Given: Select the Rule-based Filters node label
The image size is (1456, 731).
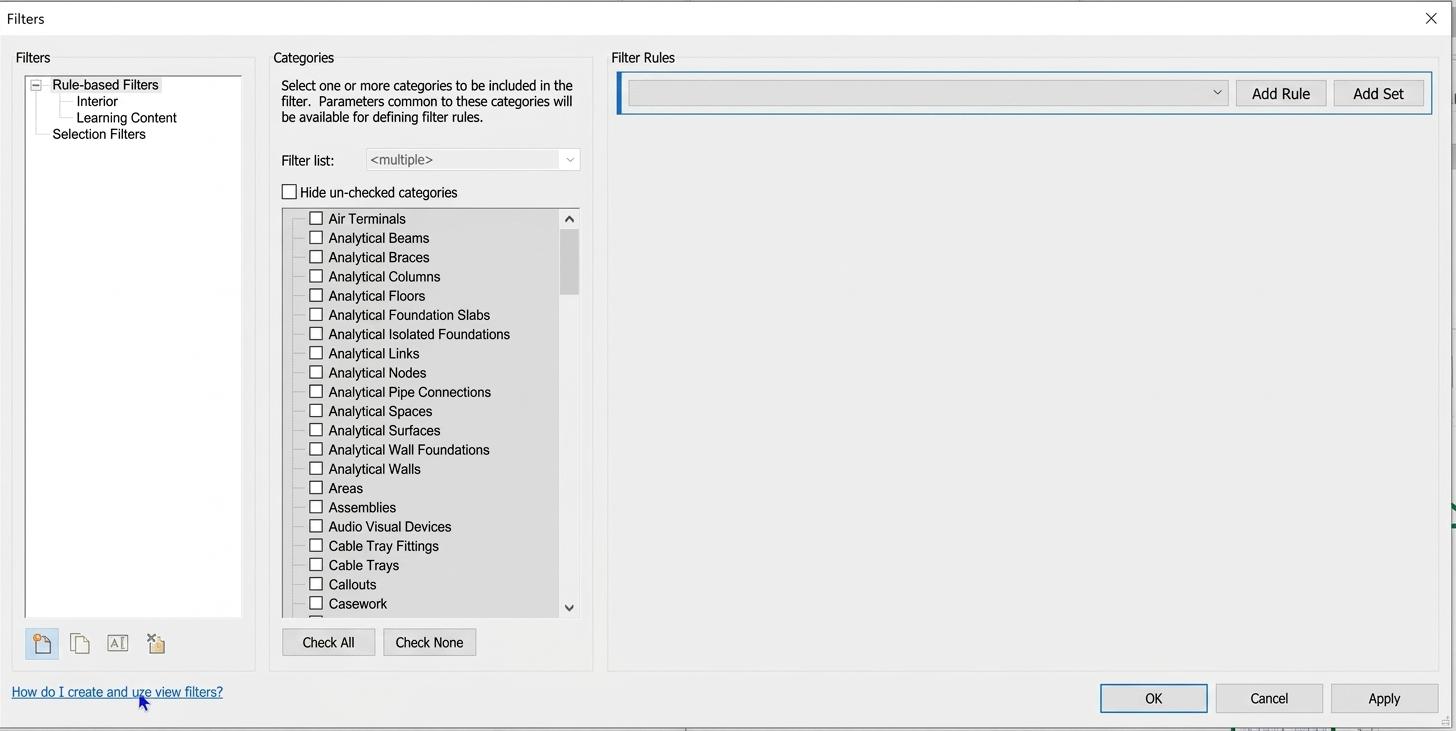Looking at the screenshot, I should click(105, 85).
